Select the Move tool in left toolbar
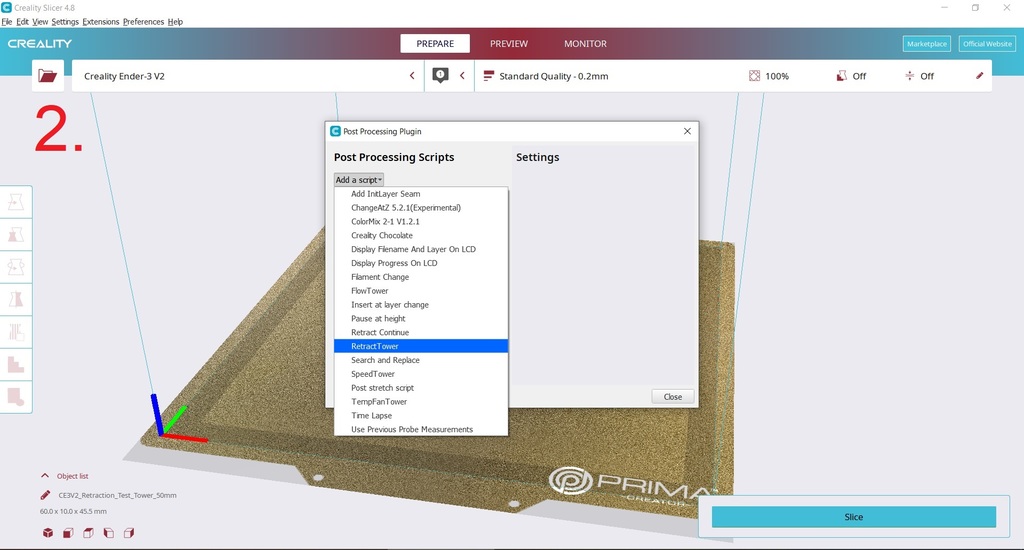This screenshot has height=550, width=1024. point(17,202)
